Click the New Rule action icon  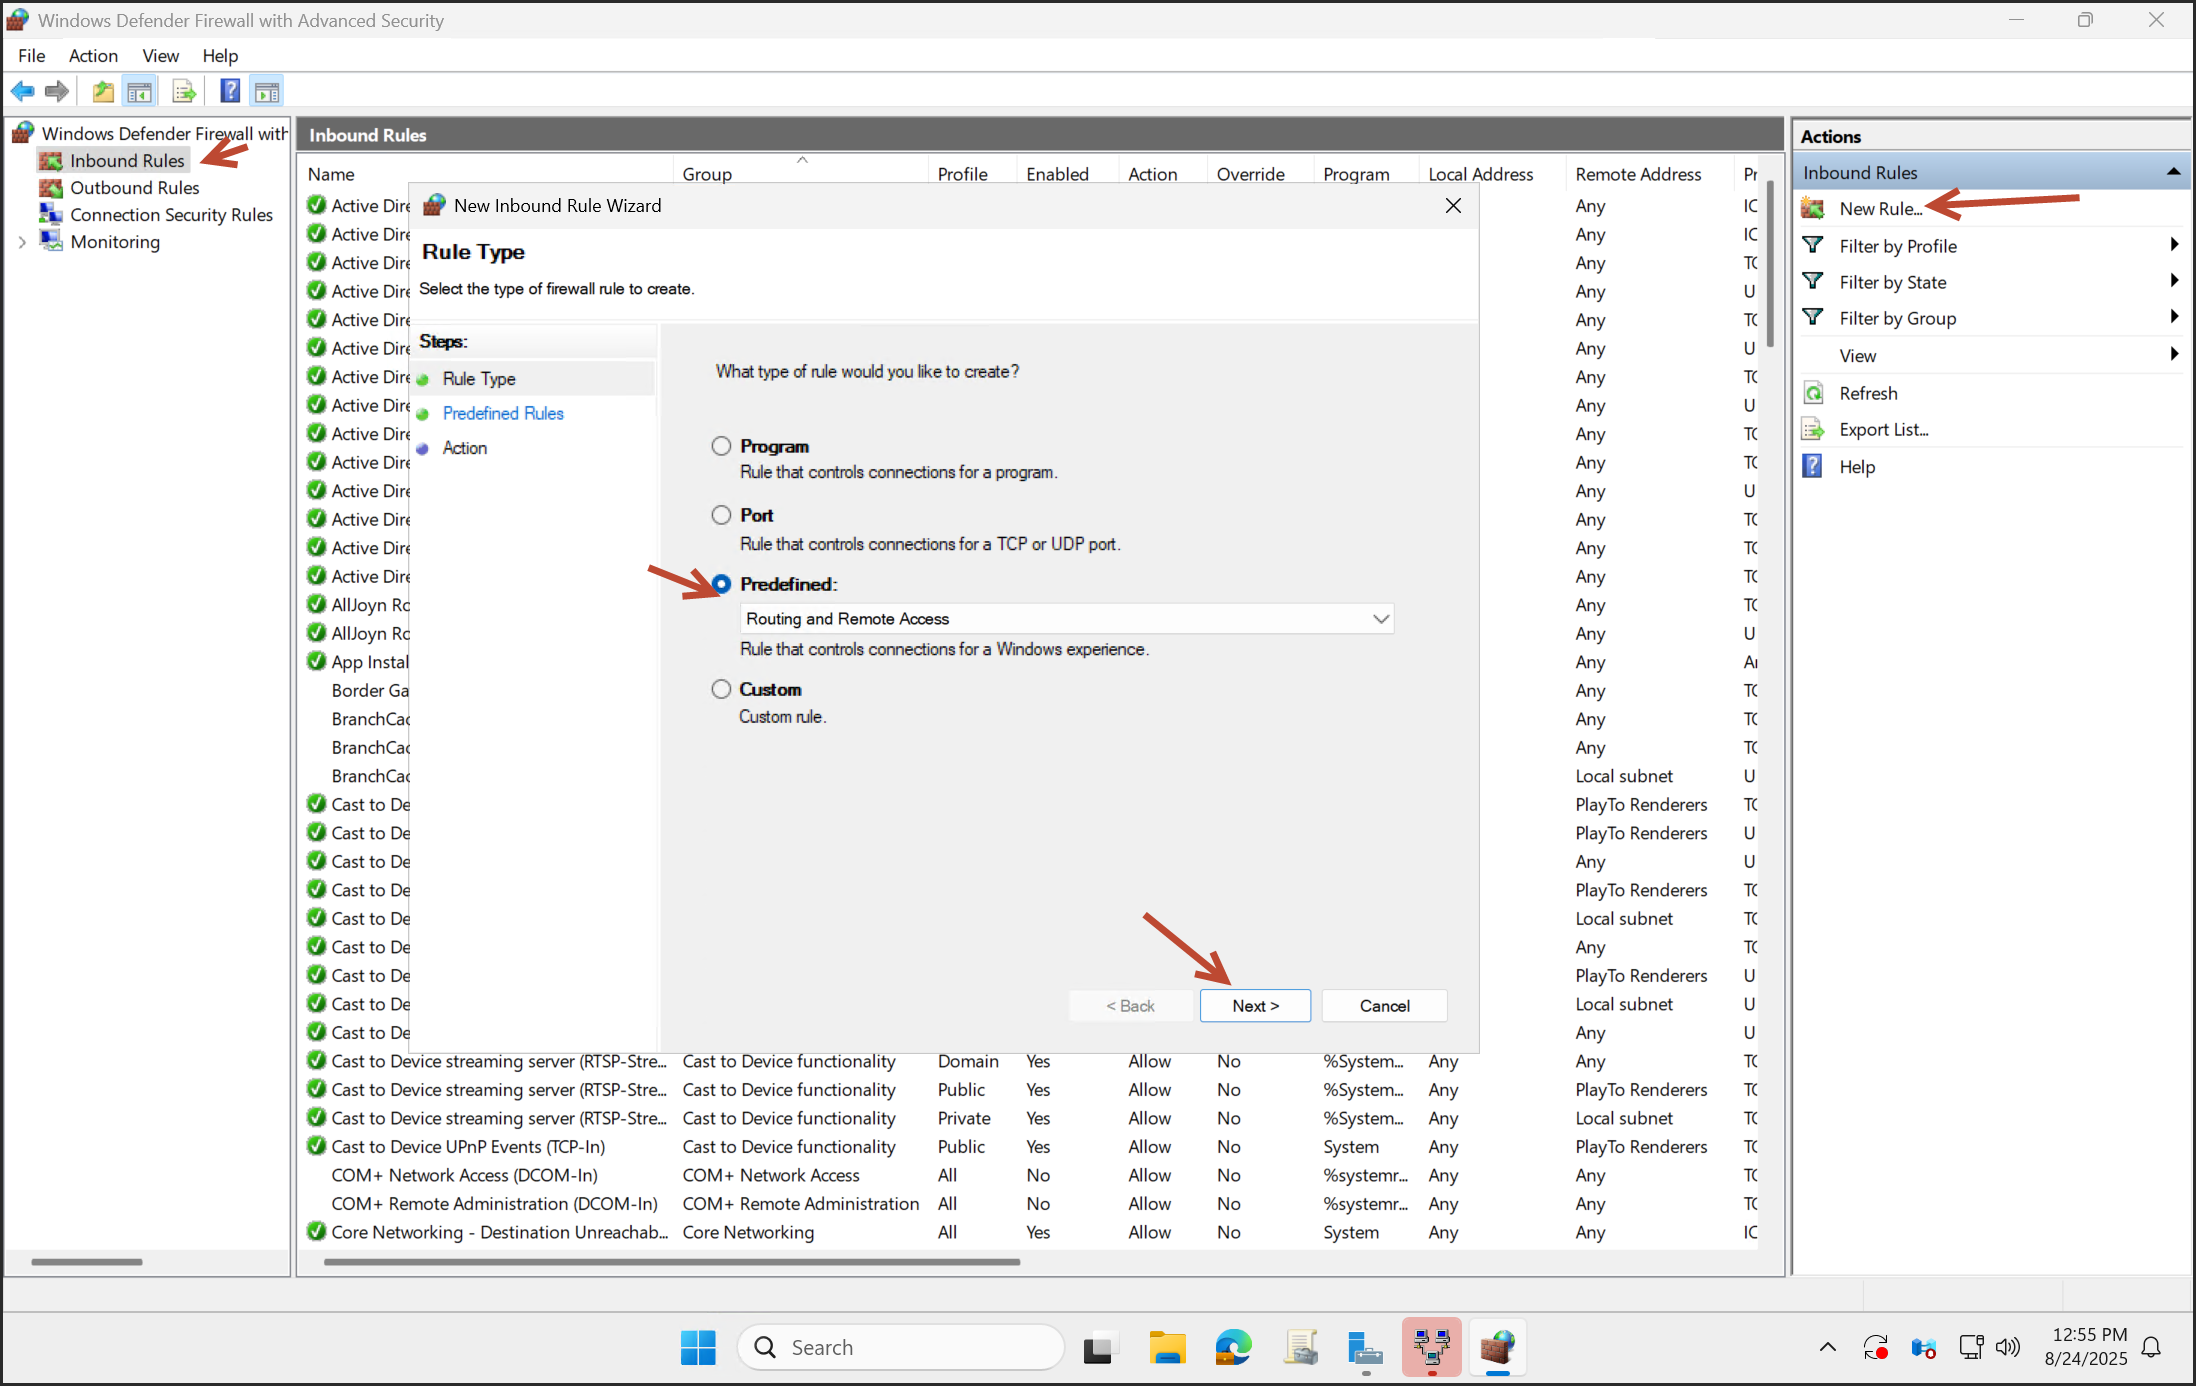[x=1813, y=208]
